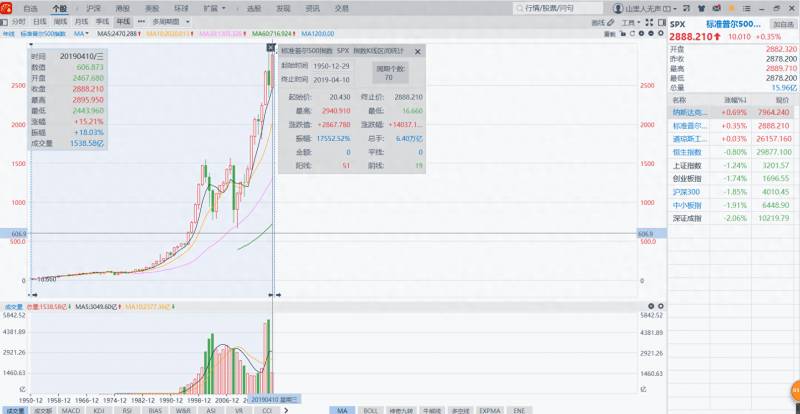The height and width of the screenshot is (414, 800).
Task: Expand the 工具 tools dropdown
Action: (631, 22)
